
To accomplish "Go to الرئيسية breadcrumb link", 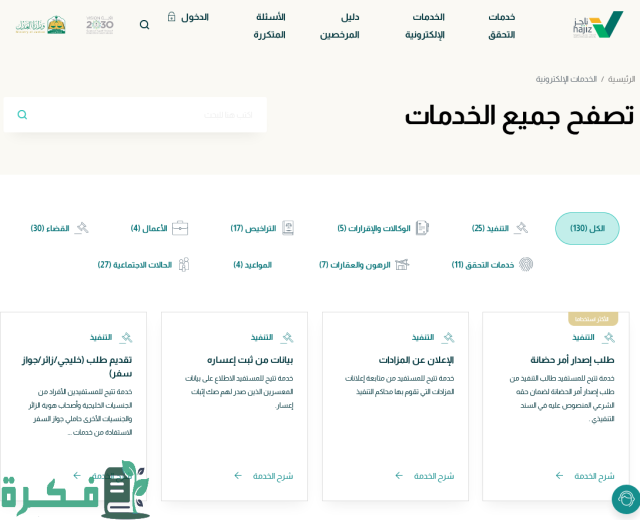I will click(x=622, y=79).
